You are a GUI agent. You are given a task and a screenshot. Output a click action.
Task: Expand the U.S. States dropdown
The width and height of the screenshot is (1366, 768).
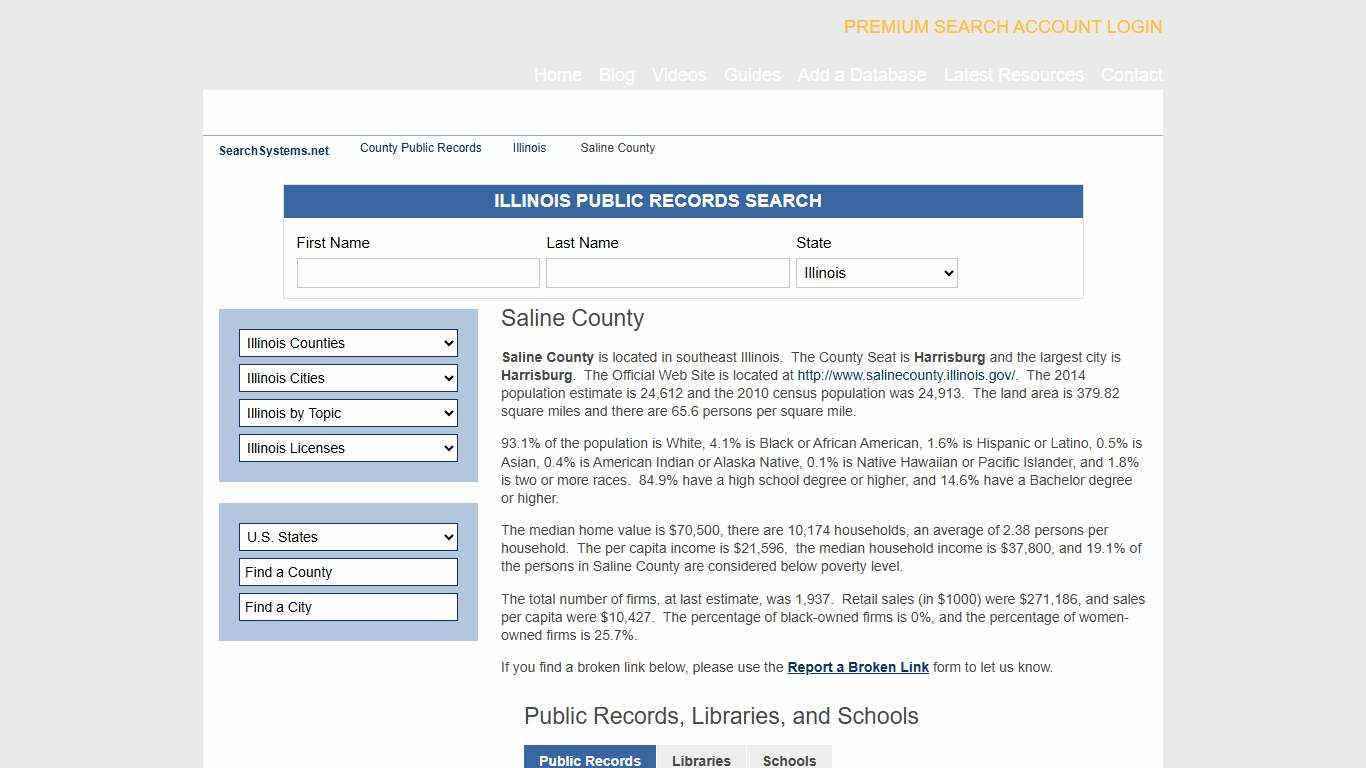click(347, 537)
